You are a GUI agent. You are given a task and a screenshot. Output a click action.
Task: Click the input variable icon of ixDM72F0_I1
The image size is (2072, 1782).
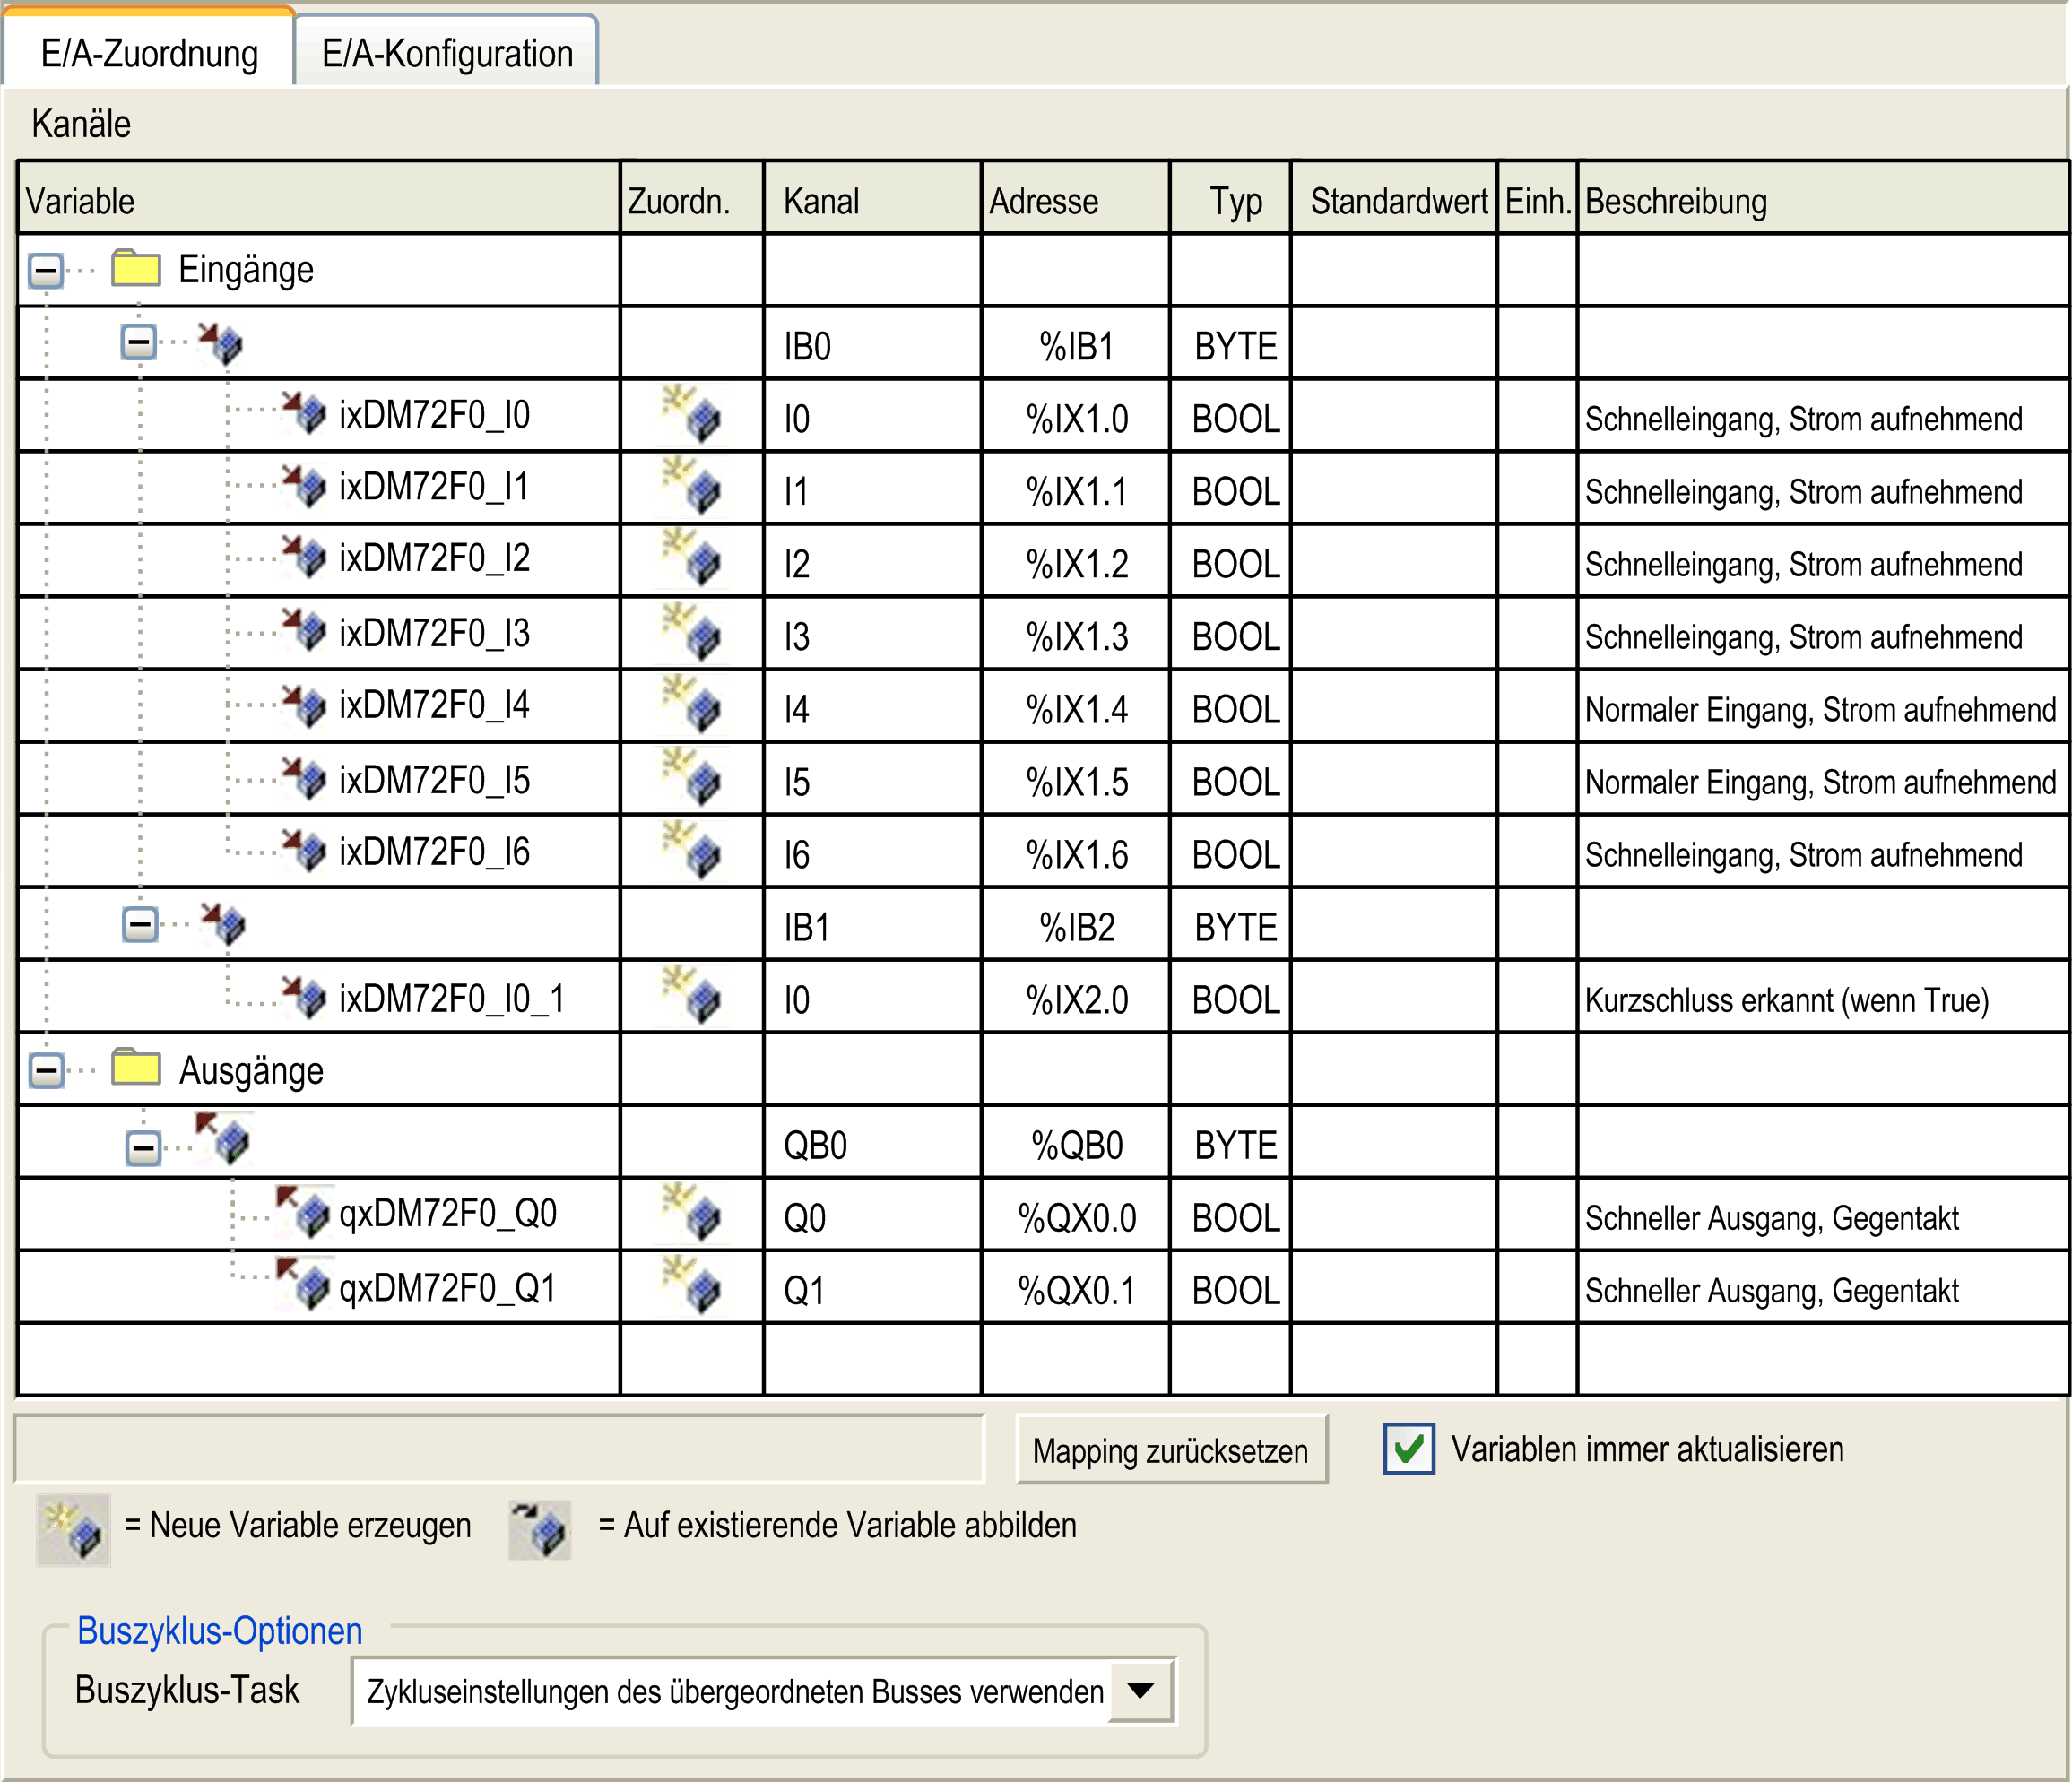pyautogui.click(x=303, y=484)
